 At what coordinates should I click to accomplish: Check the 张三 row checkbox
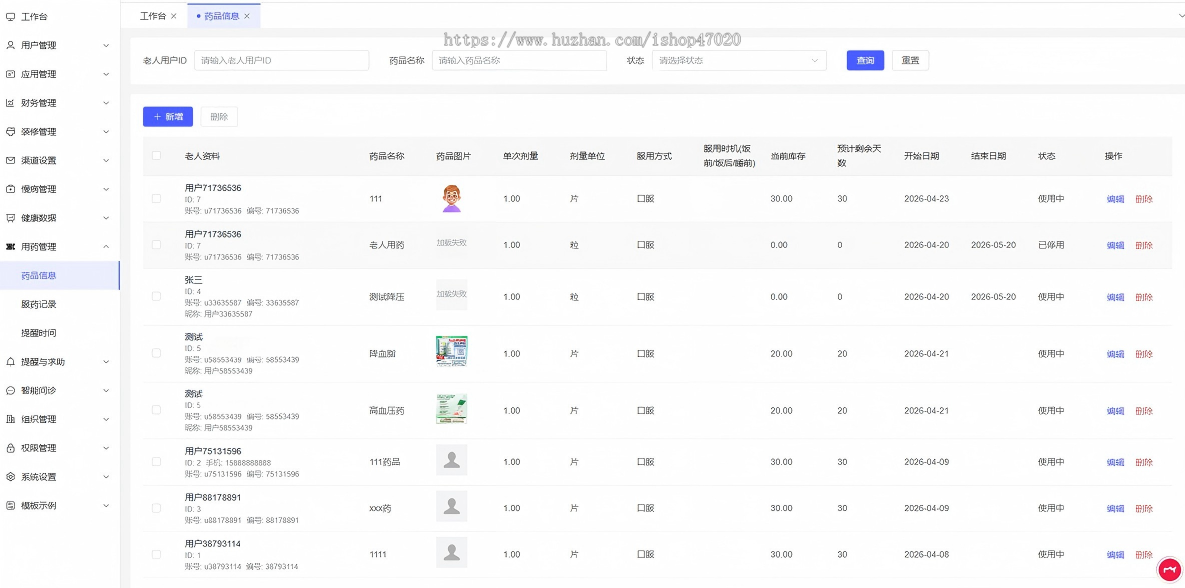pyautogui.click(x=156, y=296)
